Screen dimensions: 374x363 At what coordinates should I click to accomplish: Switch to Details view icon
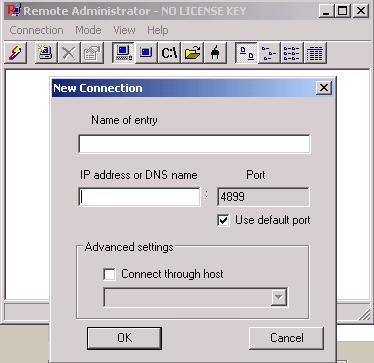(315, 53)
